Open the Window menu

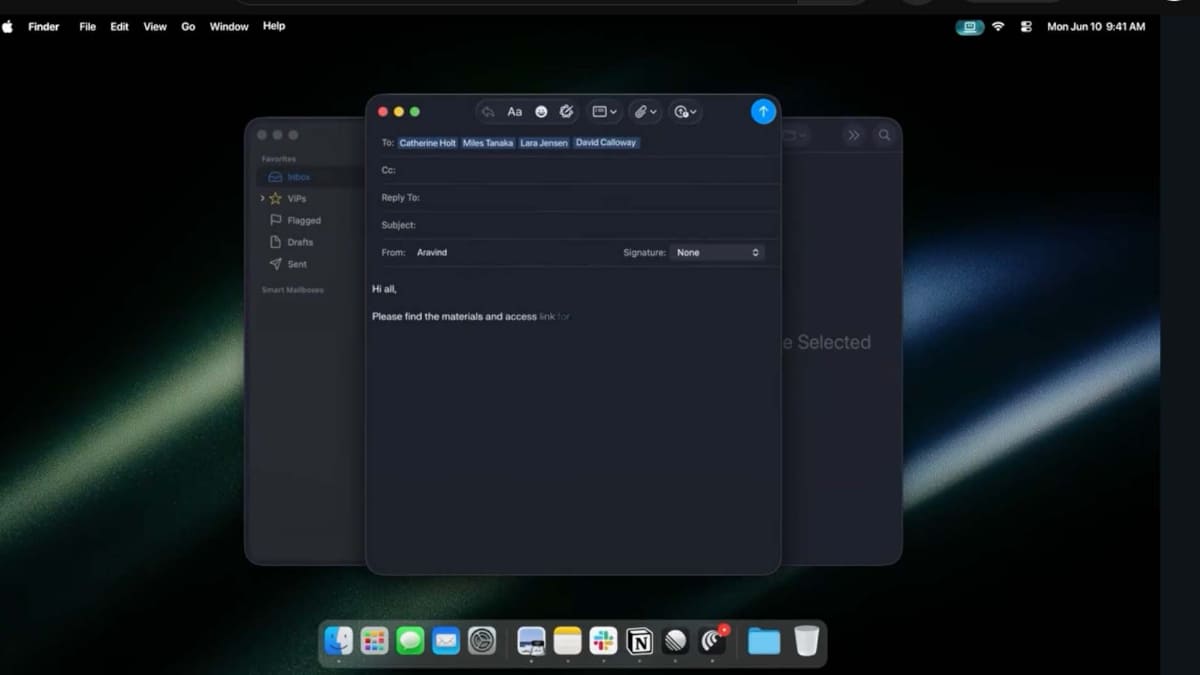pyautogui.click(x=229, y=27)
